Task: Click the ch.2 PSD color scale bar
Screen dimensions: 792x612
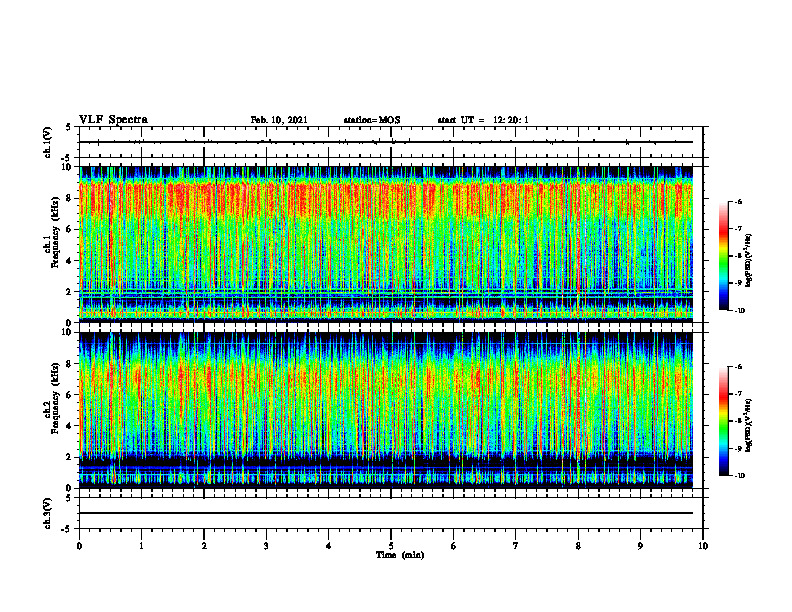Action: tap(723, 421)
